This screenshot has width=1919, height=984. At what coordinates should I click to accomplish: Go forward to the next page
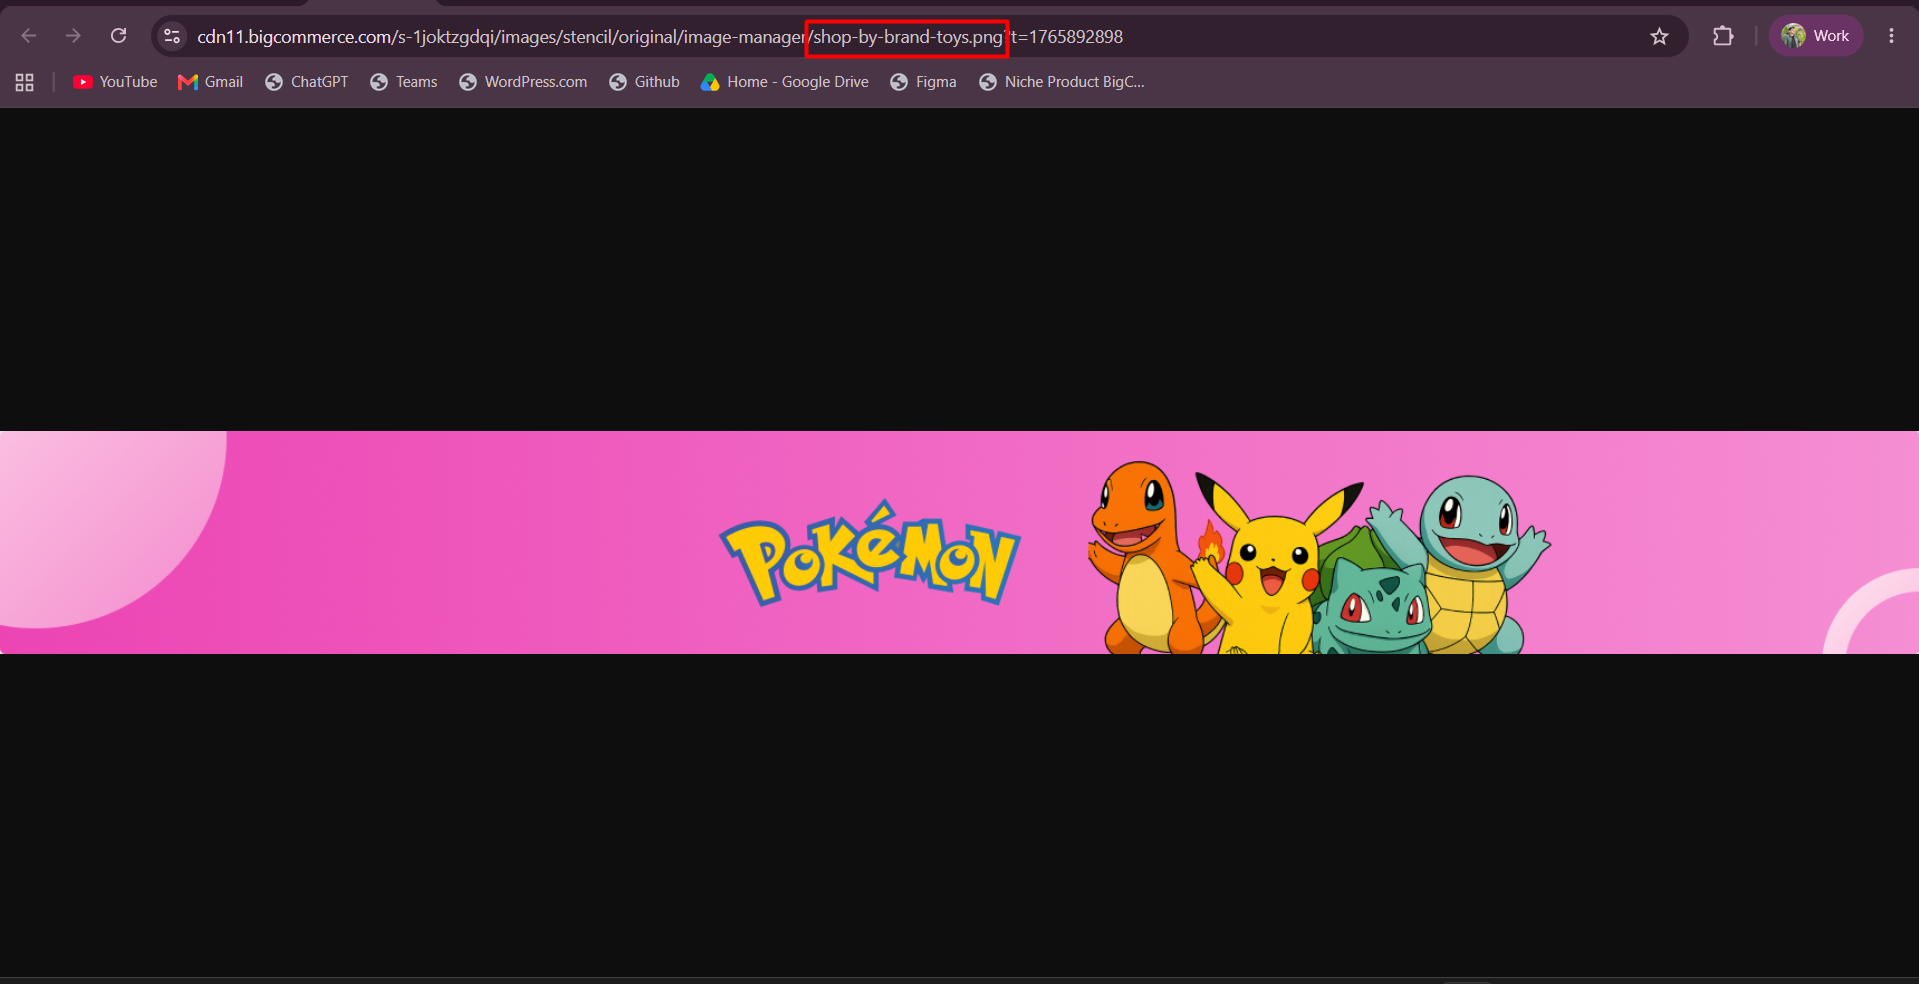coord(73,36)
